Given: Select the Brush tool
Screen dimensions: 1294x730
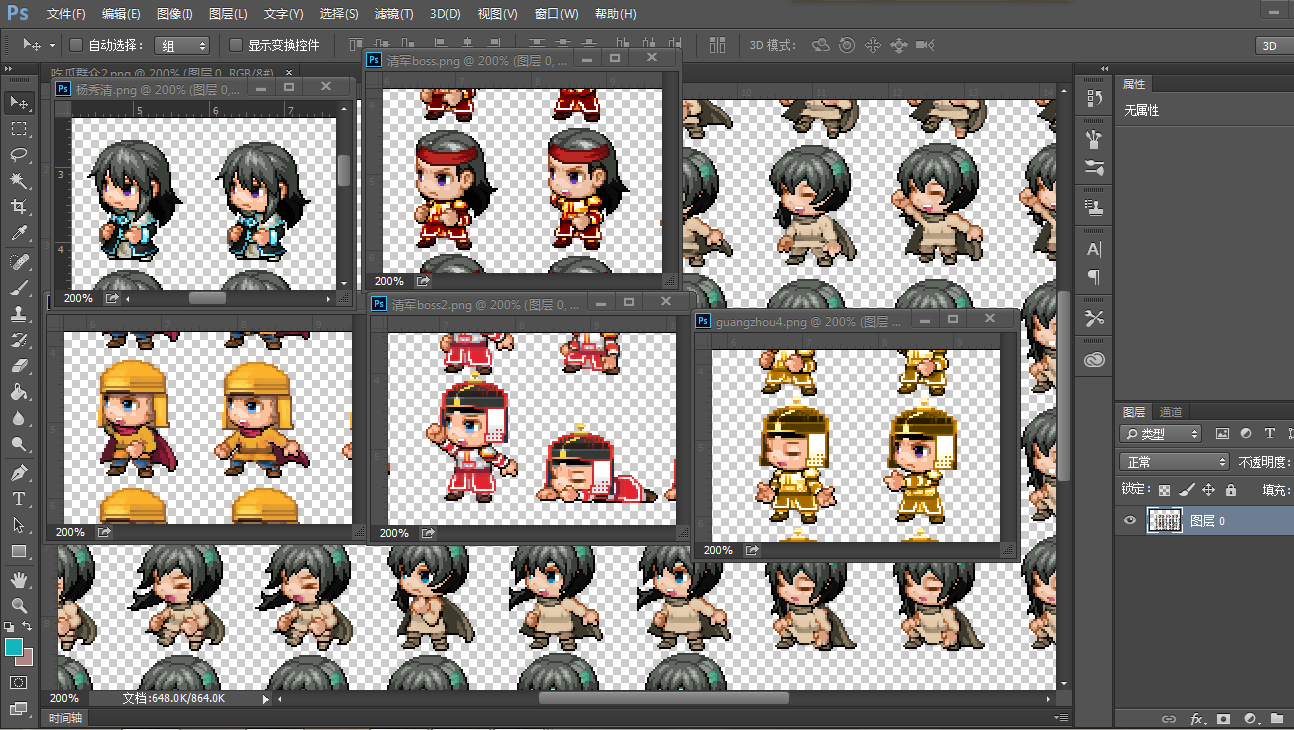Looking at the screenshot, I should pyautogui.click(x=19, y=288).
